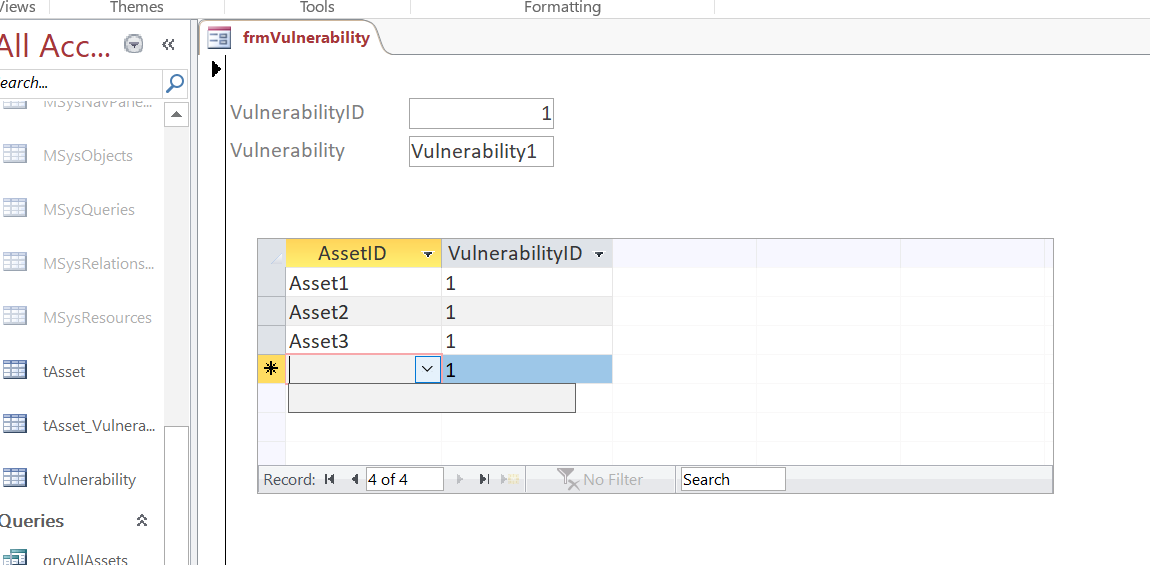1150x565 pixels.
Task: Go to first record in subform
Action: (330, 480)
